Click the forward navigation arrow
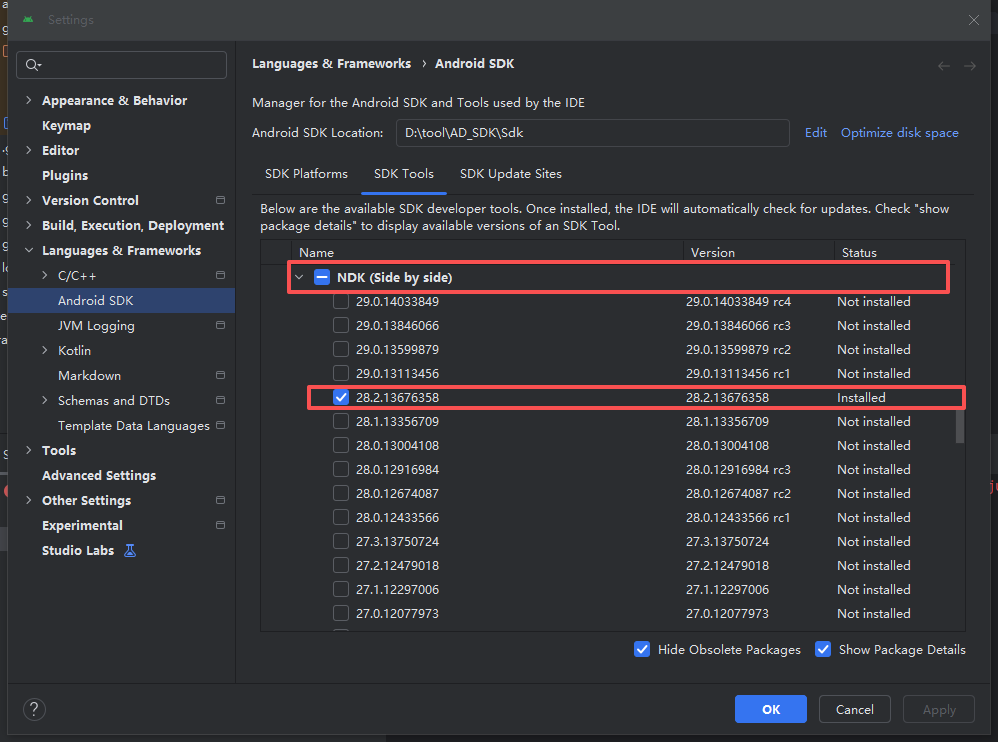The height and width of the screenshot is (742, 998). [969, 66]
